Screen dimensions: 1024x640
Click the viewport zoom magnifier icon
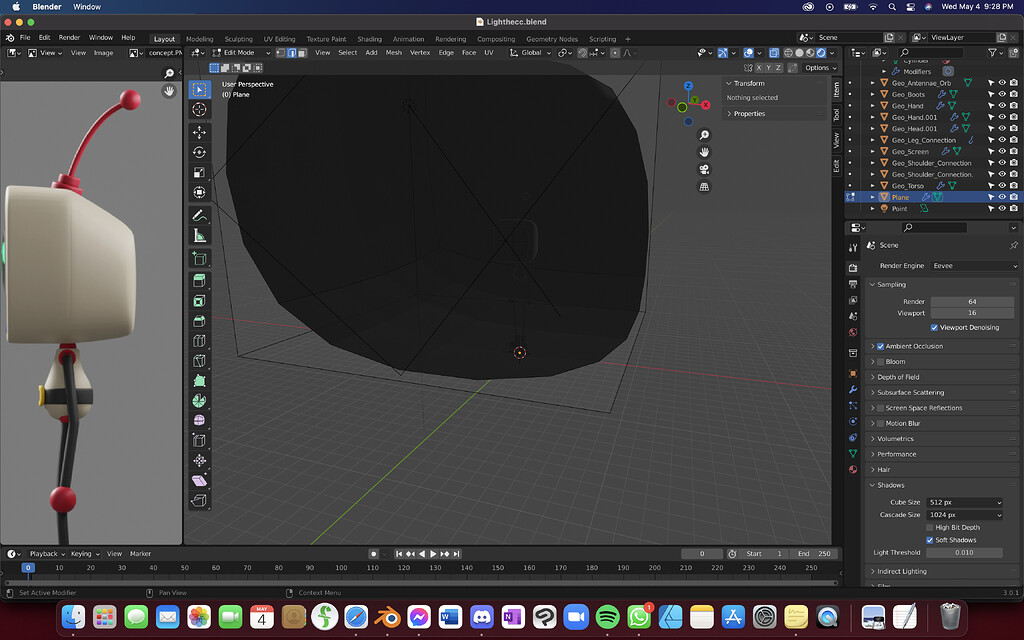[704, 135]
